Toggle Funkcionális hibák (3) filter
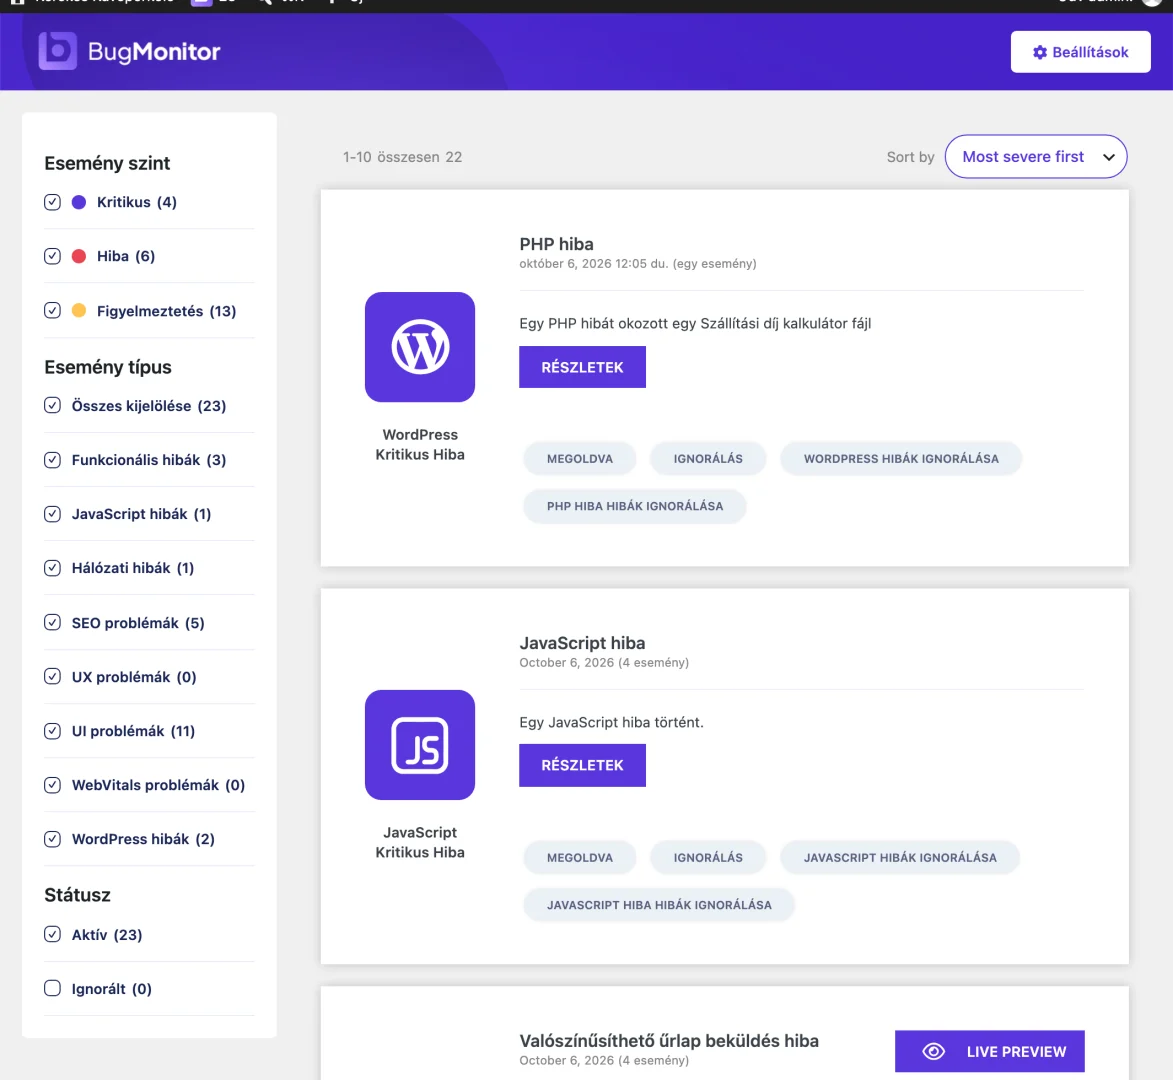Image resolution: width=1173 pixels, height=1080 pixels. pos(52,459)
